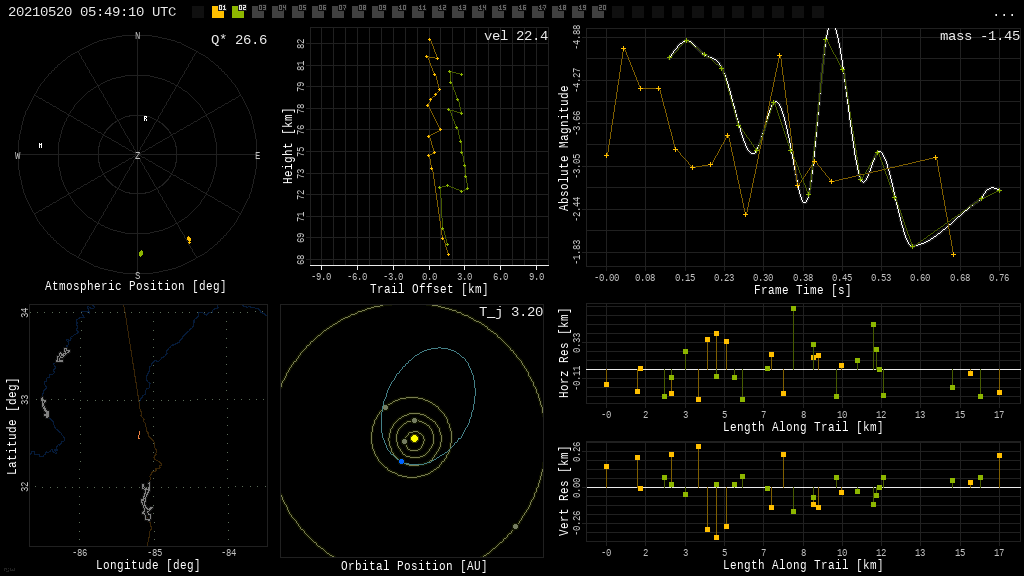This screenshot has height=576, width=1024.
Task: Click the Z zenith center of polar plot
Action: (138, 156)
